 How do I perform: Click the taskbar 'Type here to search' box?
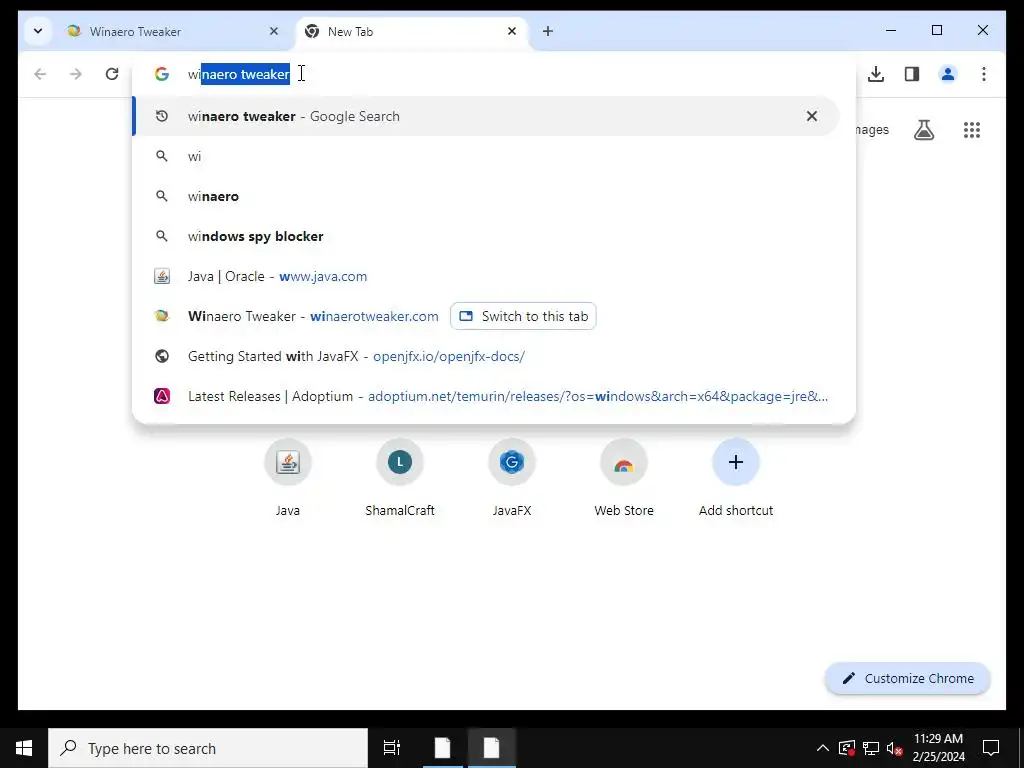click(208, 748)
